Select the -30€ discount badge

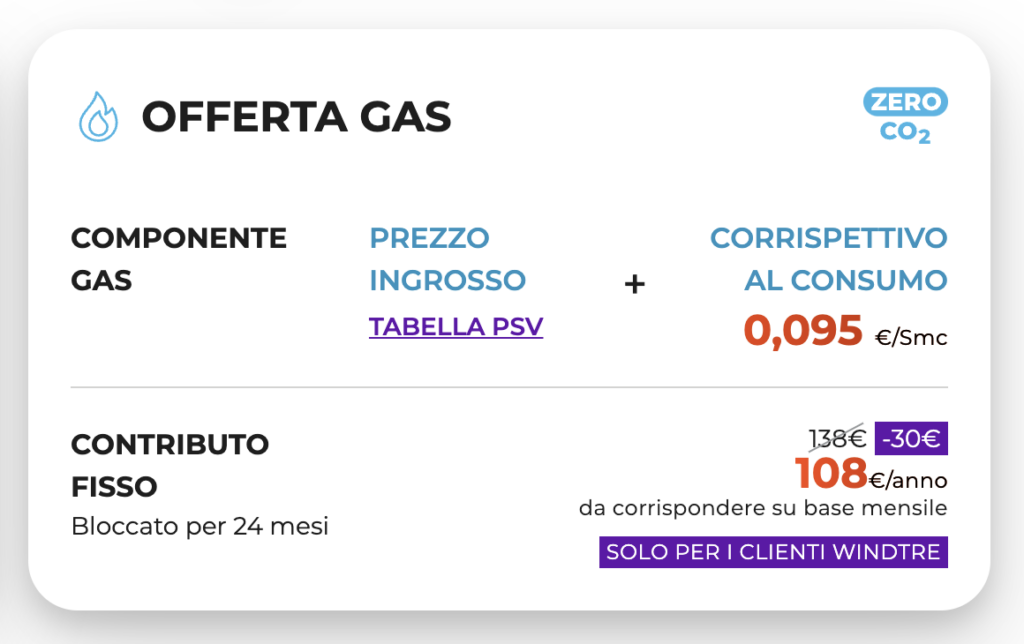pyautogui.click(x=911, y=438)
